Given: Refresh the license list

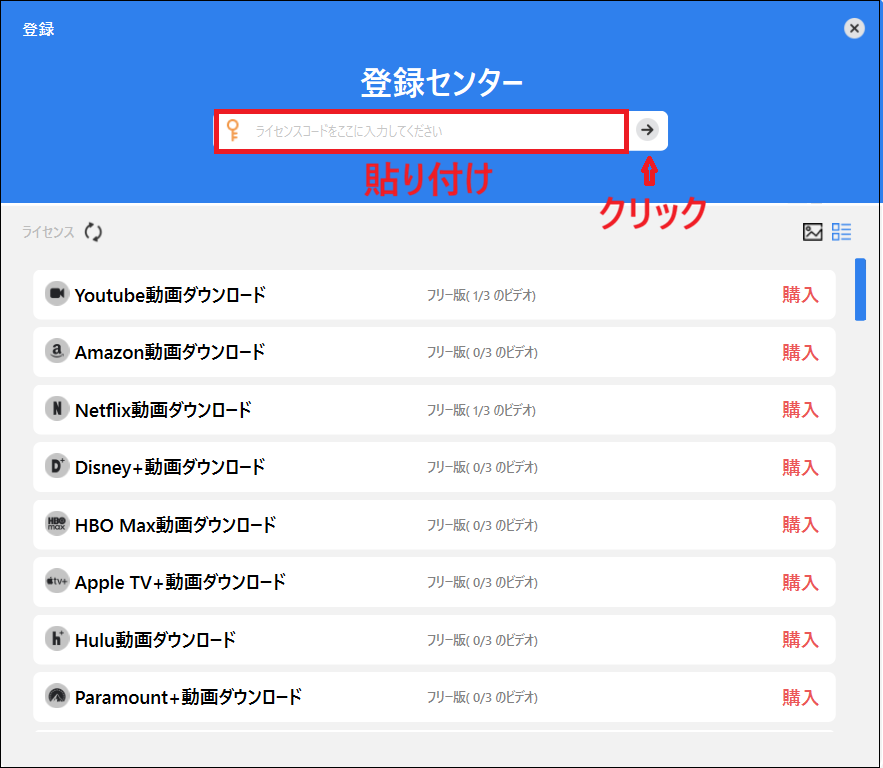Looking at the screenshot, I should tap(93, 231).
